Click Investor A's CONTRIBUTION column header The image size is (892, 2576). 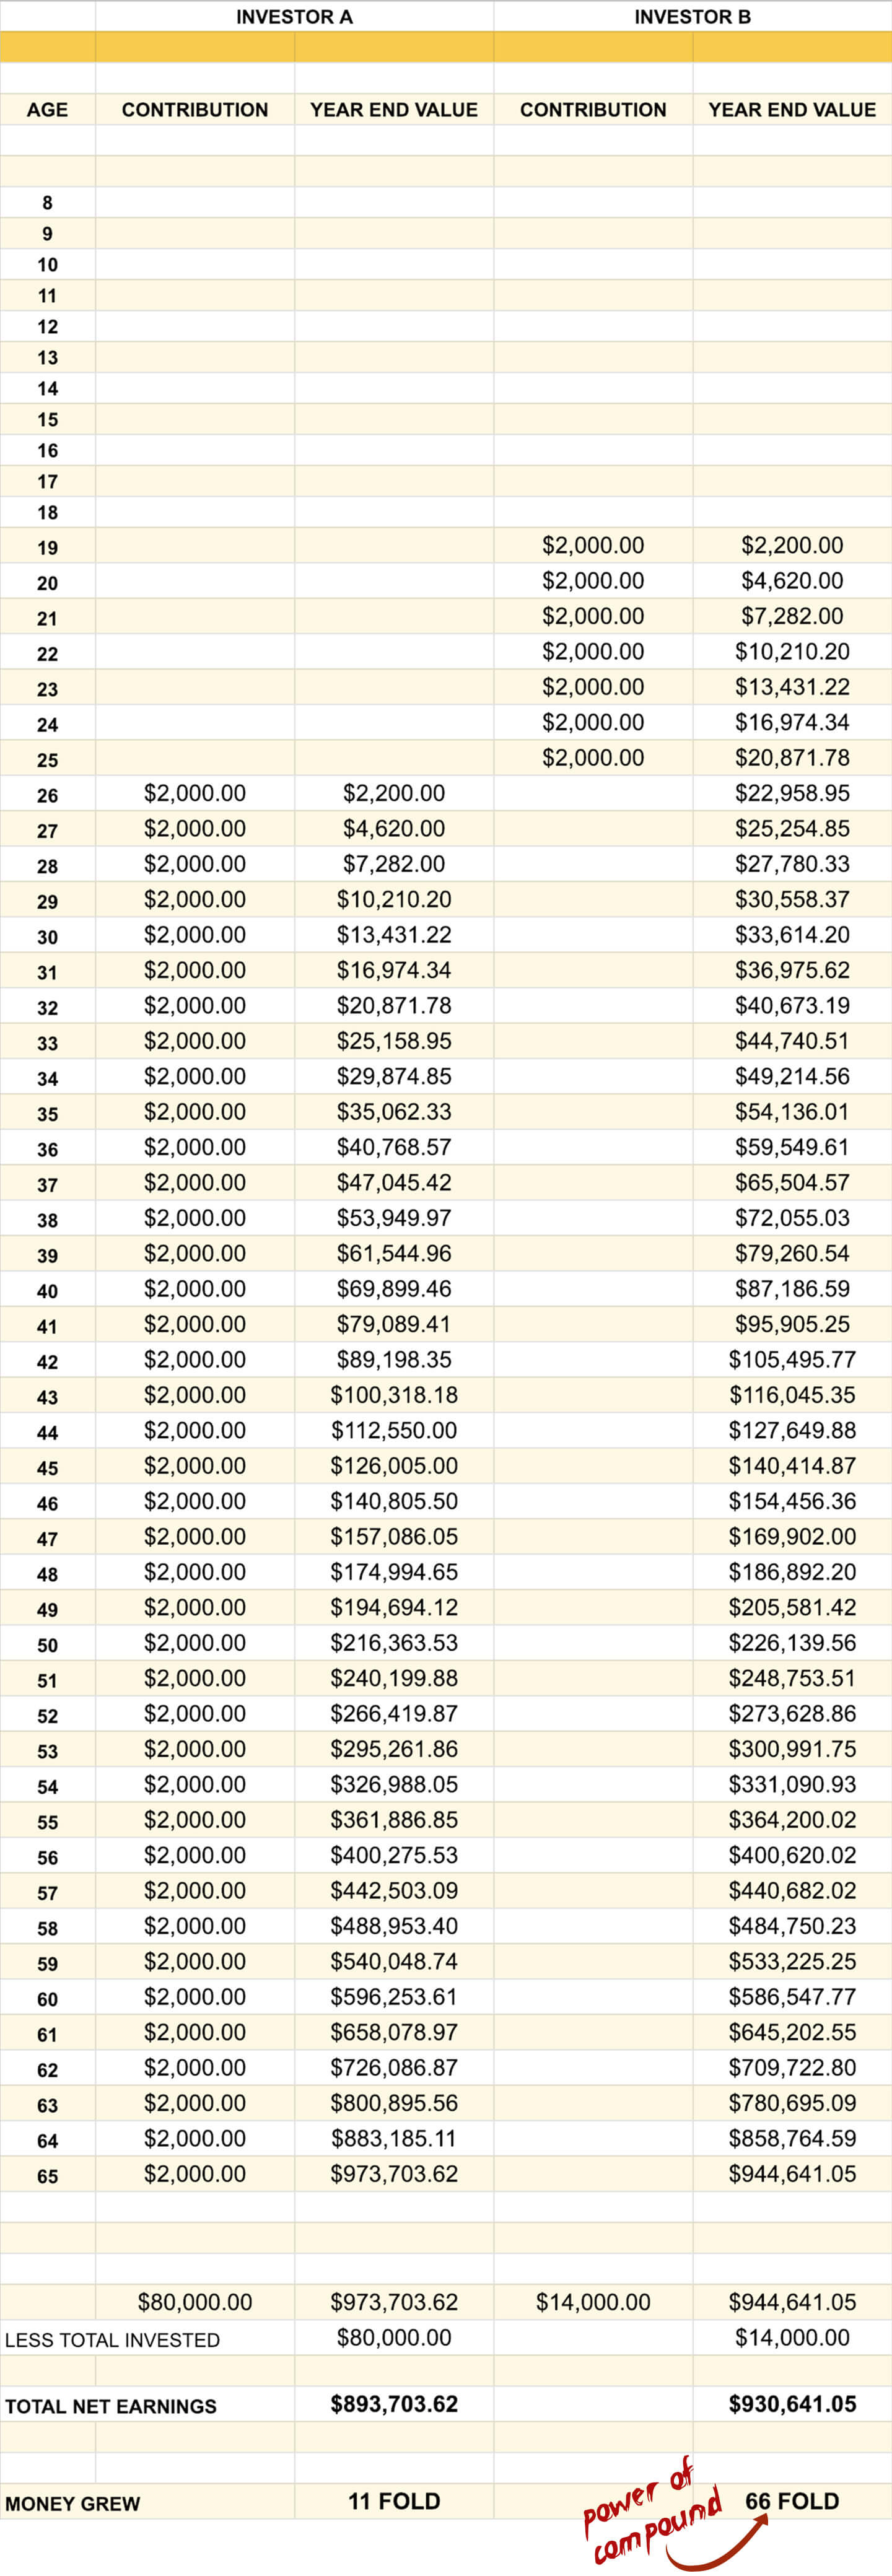point(195,110)
